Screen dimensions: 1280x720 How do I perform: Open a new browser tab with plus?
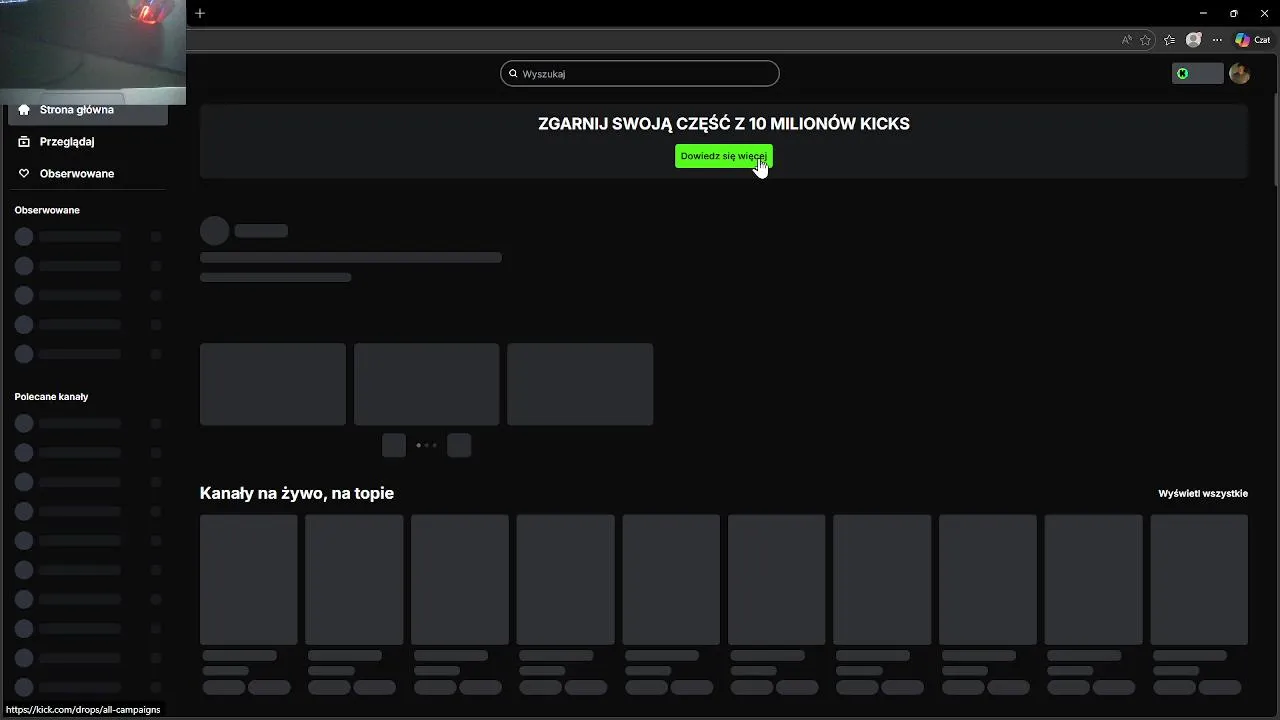pyautogui.click(x=200, y=13)
